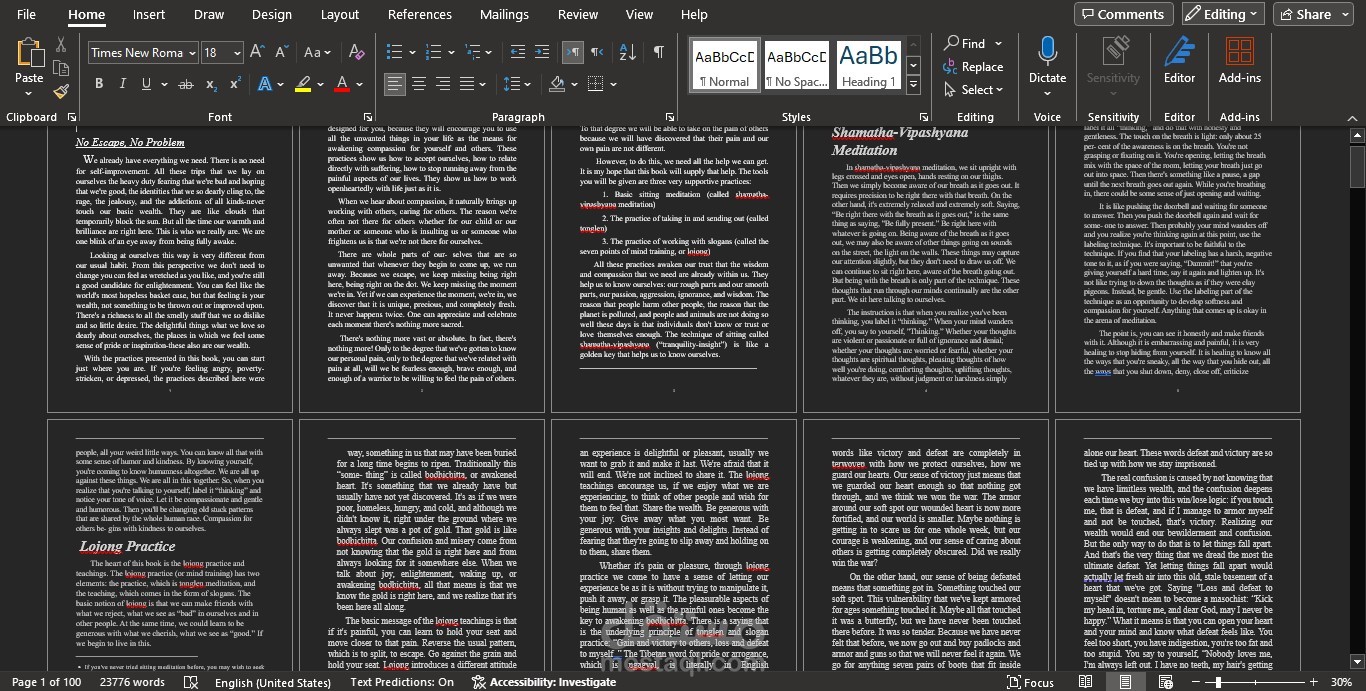Click the Replace button

(973, 66)
